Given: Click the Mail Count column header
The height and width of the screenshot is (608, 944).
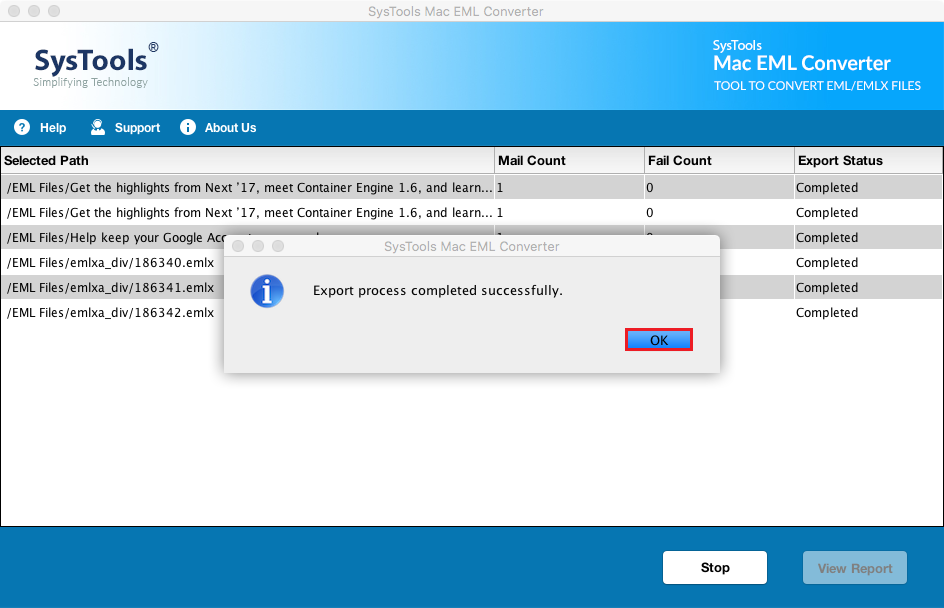Looking at the screenshot, I should 570,161.
